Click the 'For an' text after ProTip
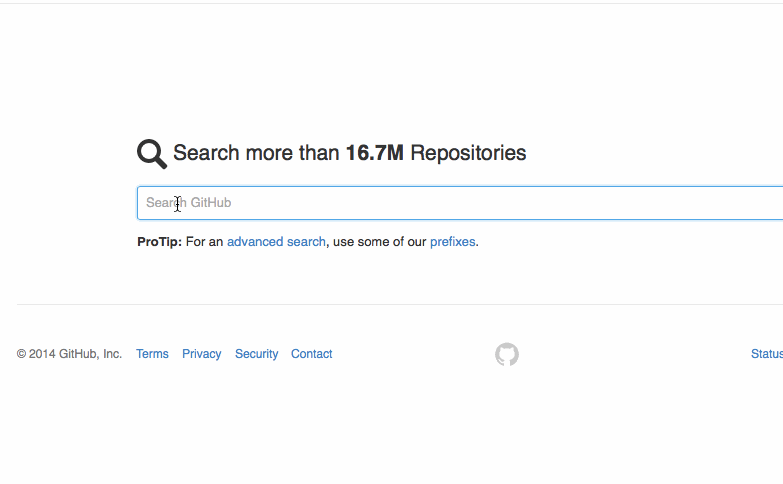Image resolution: width=783 pixels, height=484 pixels. (x=204, y=242)
